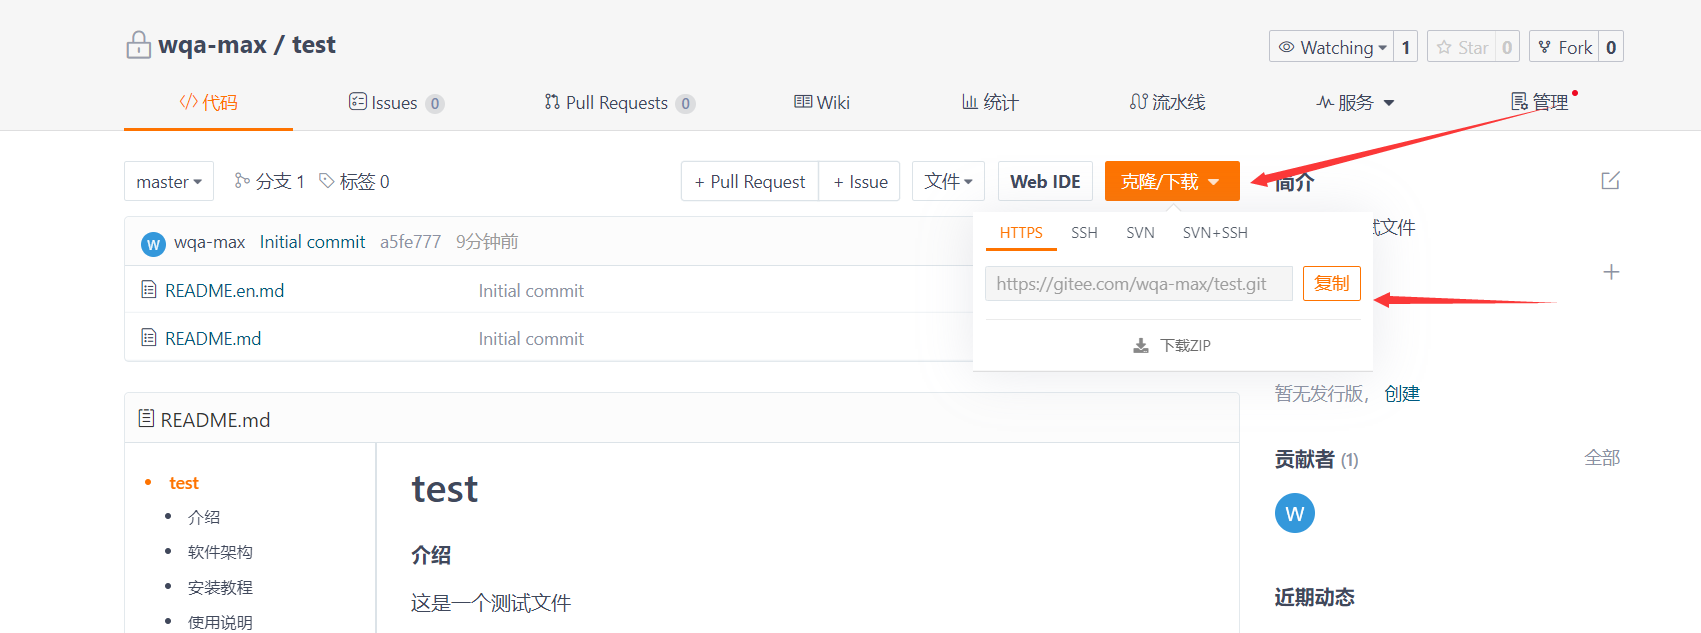Screen dimensions: 1701x633
Task: Click the HTTPS clone URL field
Action: [x=1138, y=284]
